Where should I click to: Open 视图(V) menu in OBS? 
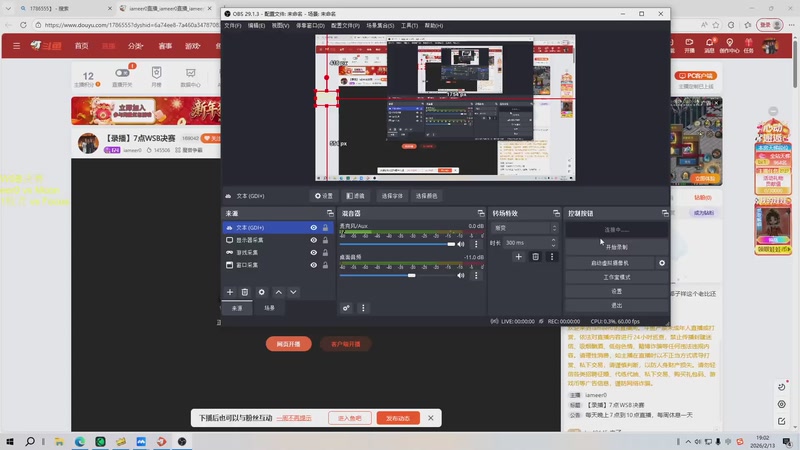(x=280, y=26)
